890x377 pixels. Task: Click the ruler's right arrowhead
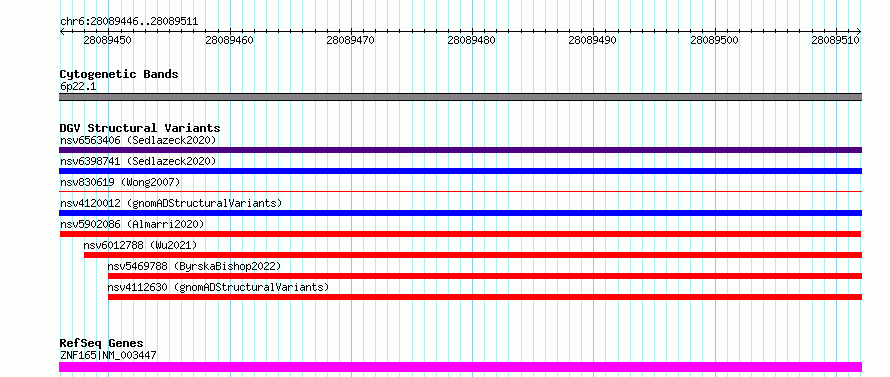(x=859, y=31)
